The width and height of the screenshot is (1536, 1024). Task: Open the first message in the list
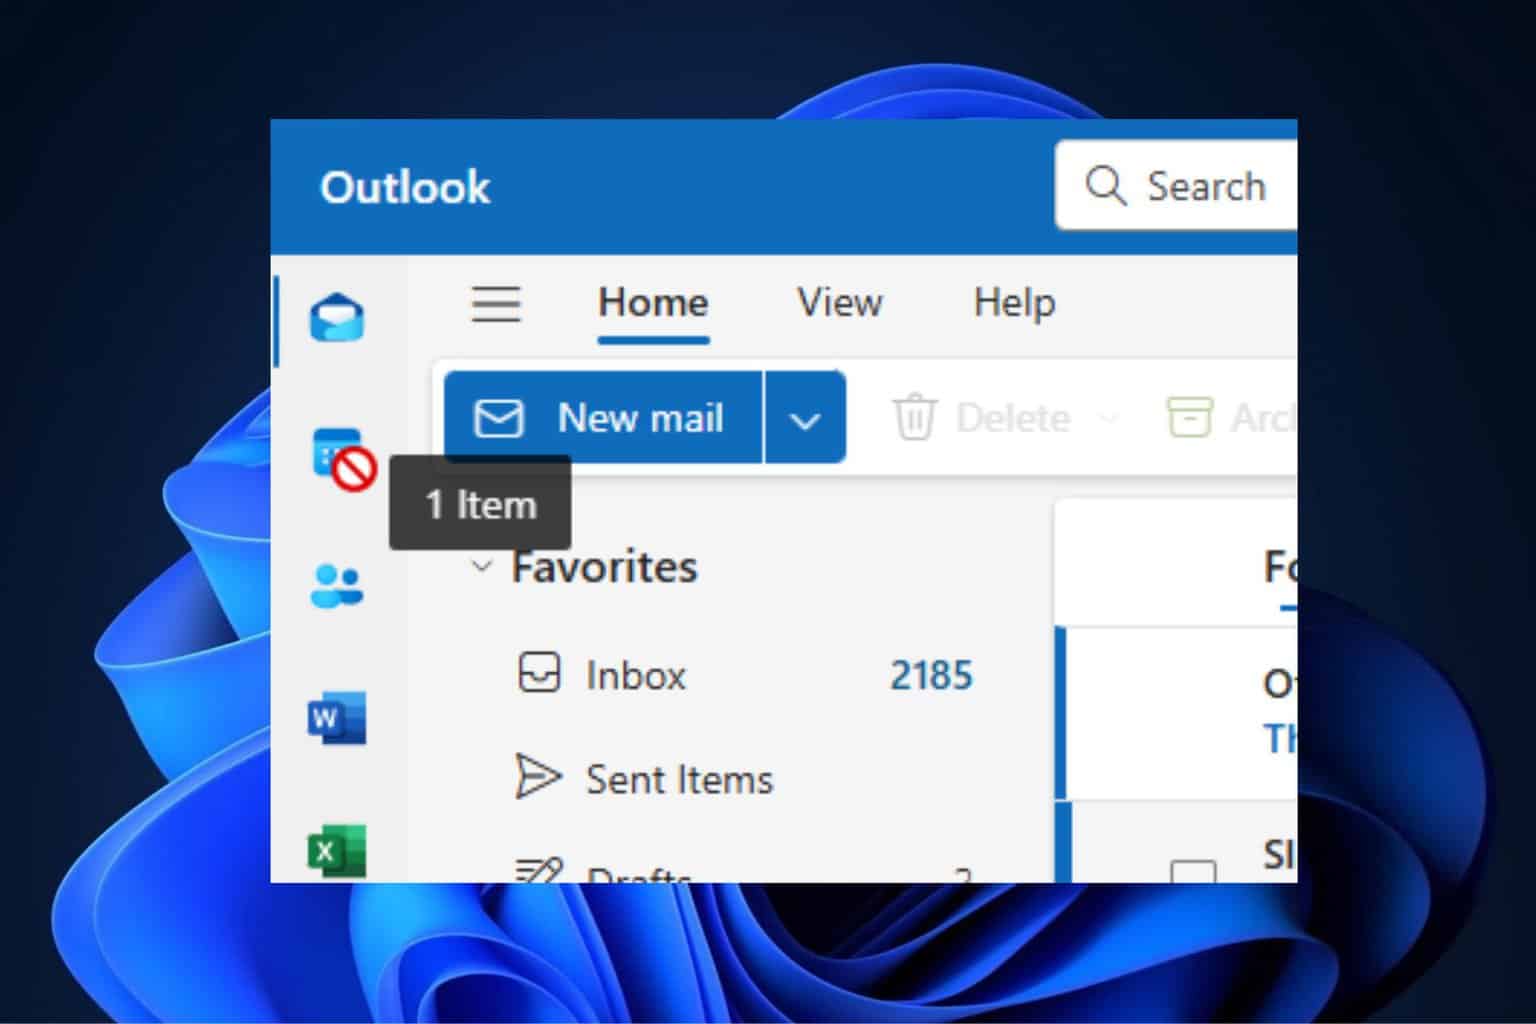pyautogui.click(x=1177, y=713)
